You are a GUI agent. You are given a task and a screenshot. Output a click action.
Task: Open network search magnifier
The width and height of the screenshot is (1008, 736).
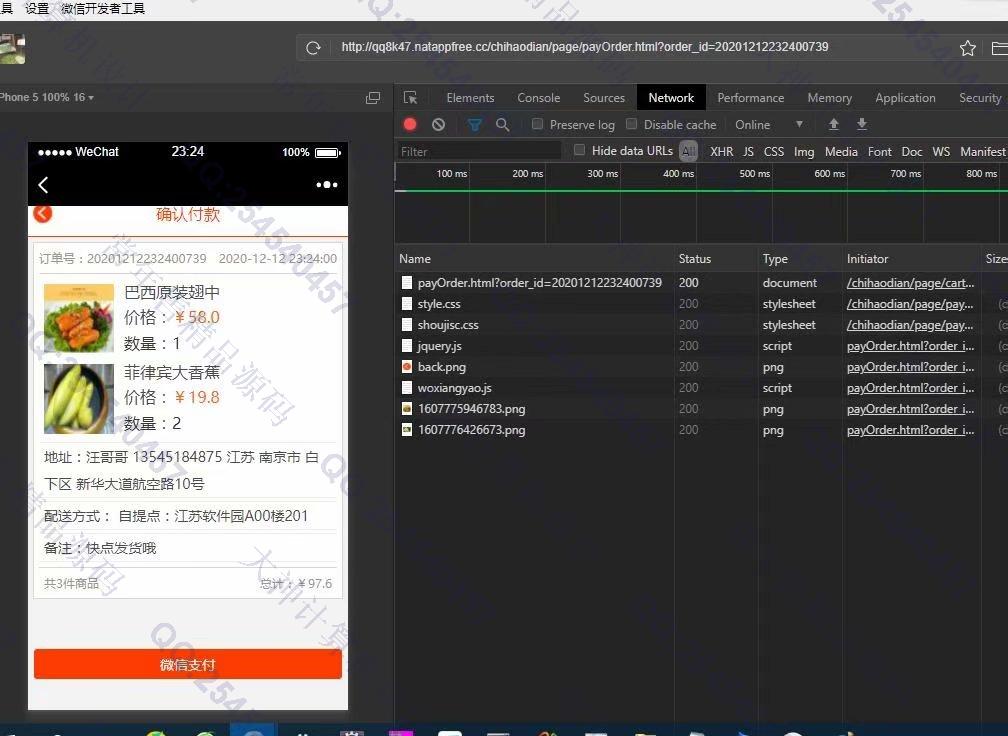tap(503, 125)
